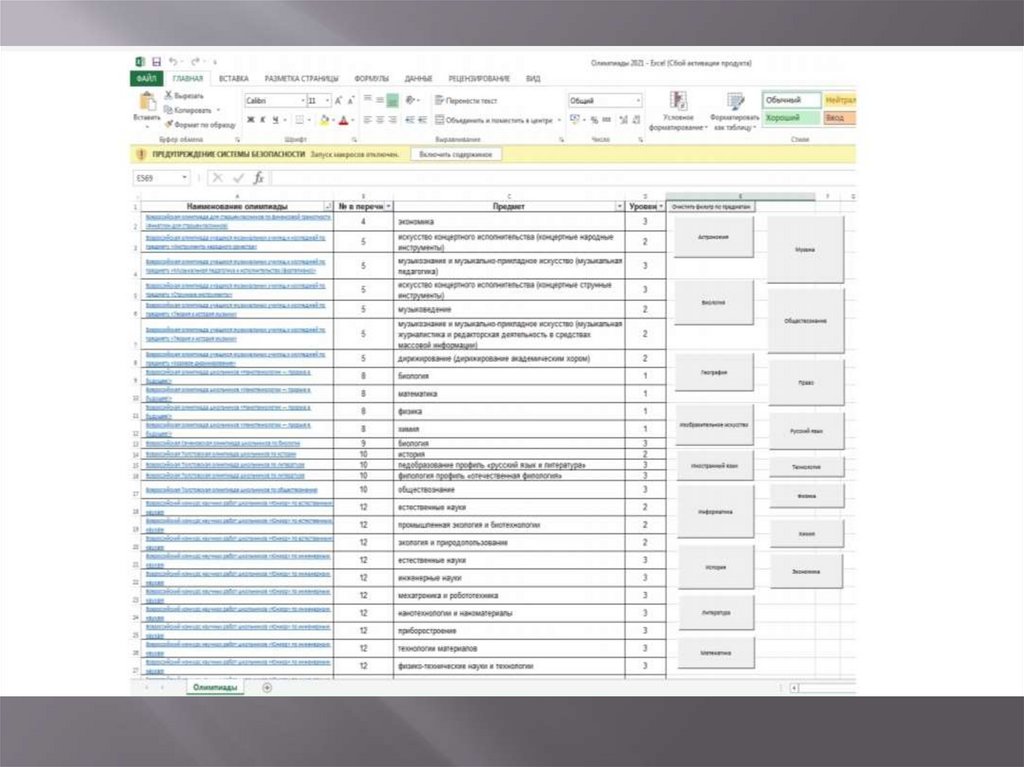This screenshot has height=767, width=1024.
Task: Click the Paste (Вставить) clipboard icon
Action: [146, 102]
